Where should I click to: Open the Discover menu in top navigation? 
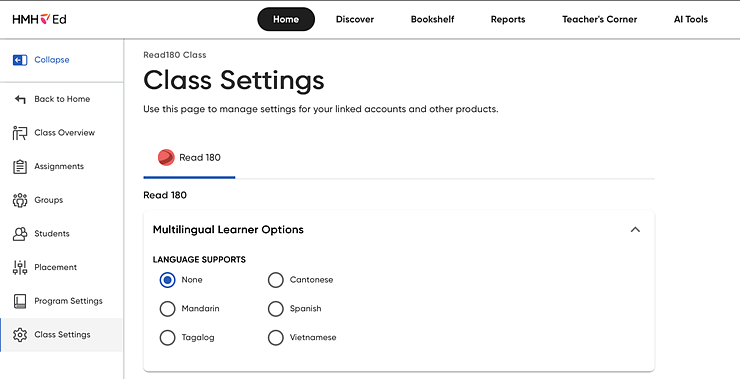(x=355, y=19)
